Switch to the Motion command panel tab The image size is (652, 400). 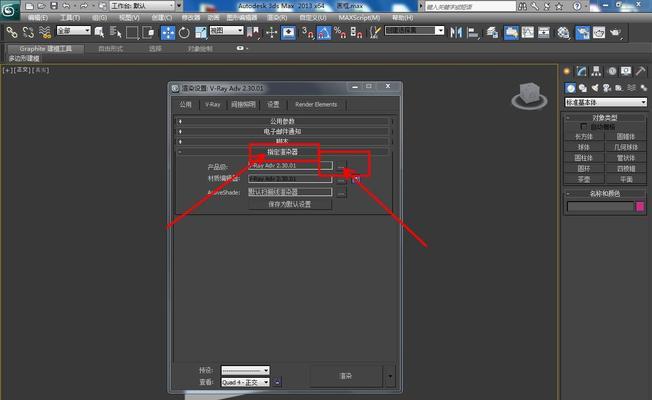pyautogui.click(x=612, y=72)
